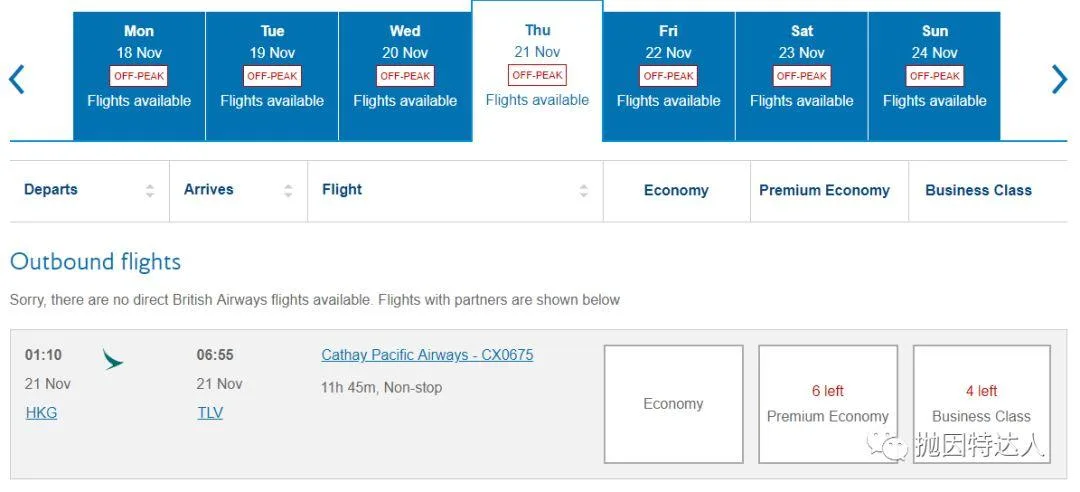The width and height of the screenshot is (1080, 492).
Task: Sort flights by Departs column arrows
Action: tap(150, 190)
